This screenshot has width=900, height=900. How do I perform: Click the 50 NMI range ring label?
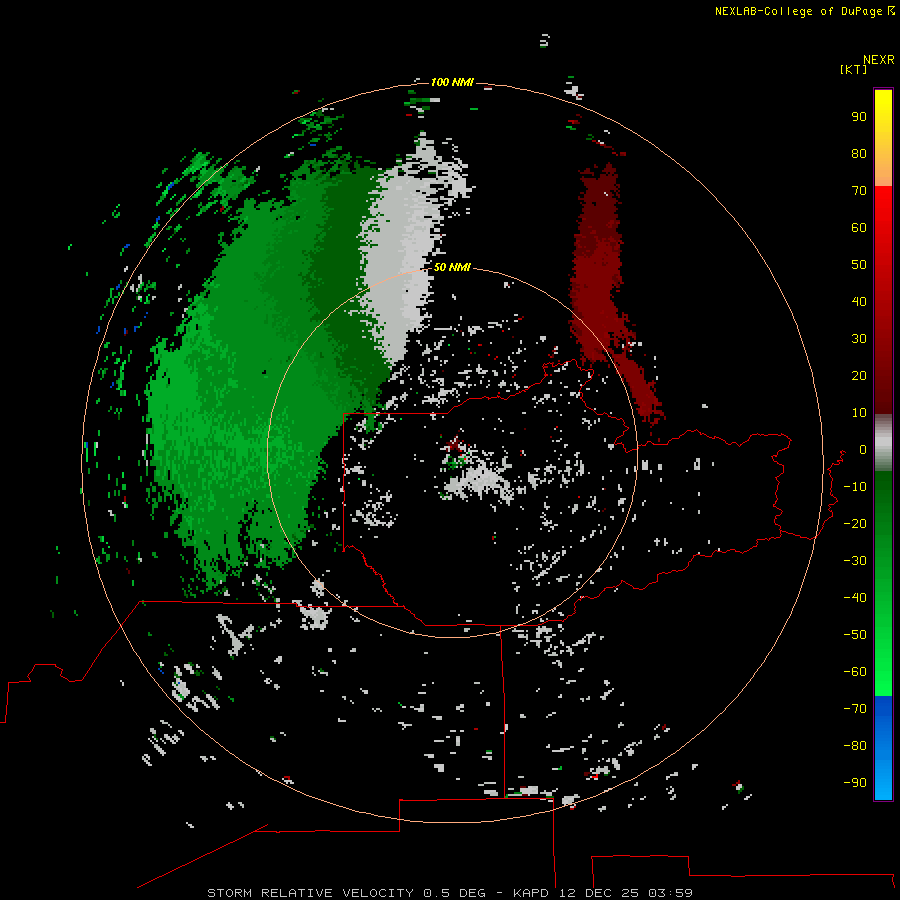tap(452, 267)
